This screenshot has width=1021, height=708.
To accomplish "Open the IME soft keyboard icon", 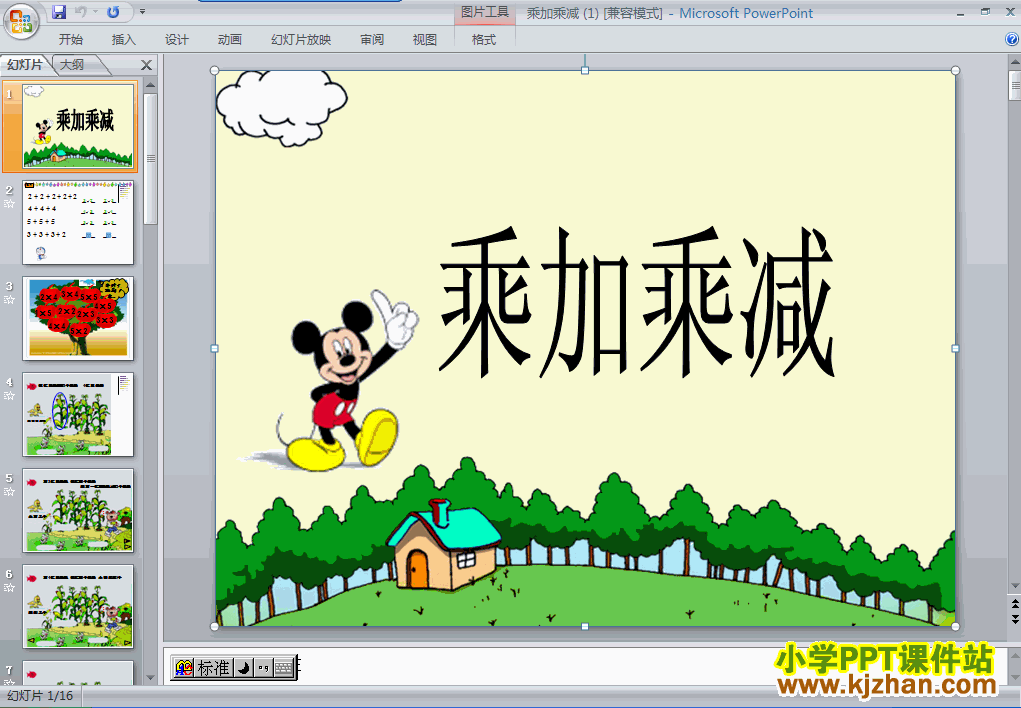I will pyautogui.click(x=284, y=668).
